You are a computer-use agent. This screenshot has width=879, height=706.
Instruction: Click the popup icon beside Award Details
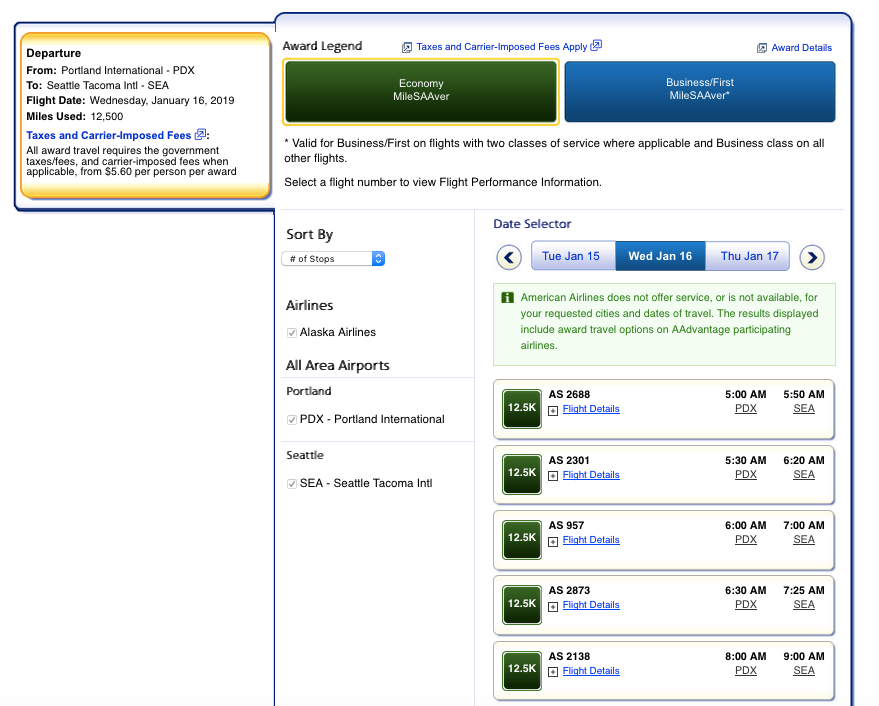tap(762, 48)
